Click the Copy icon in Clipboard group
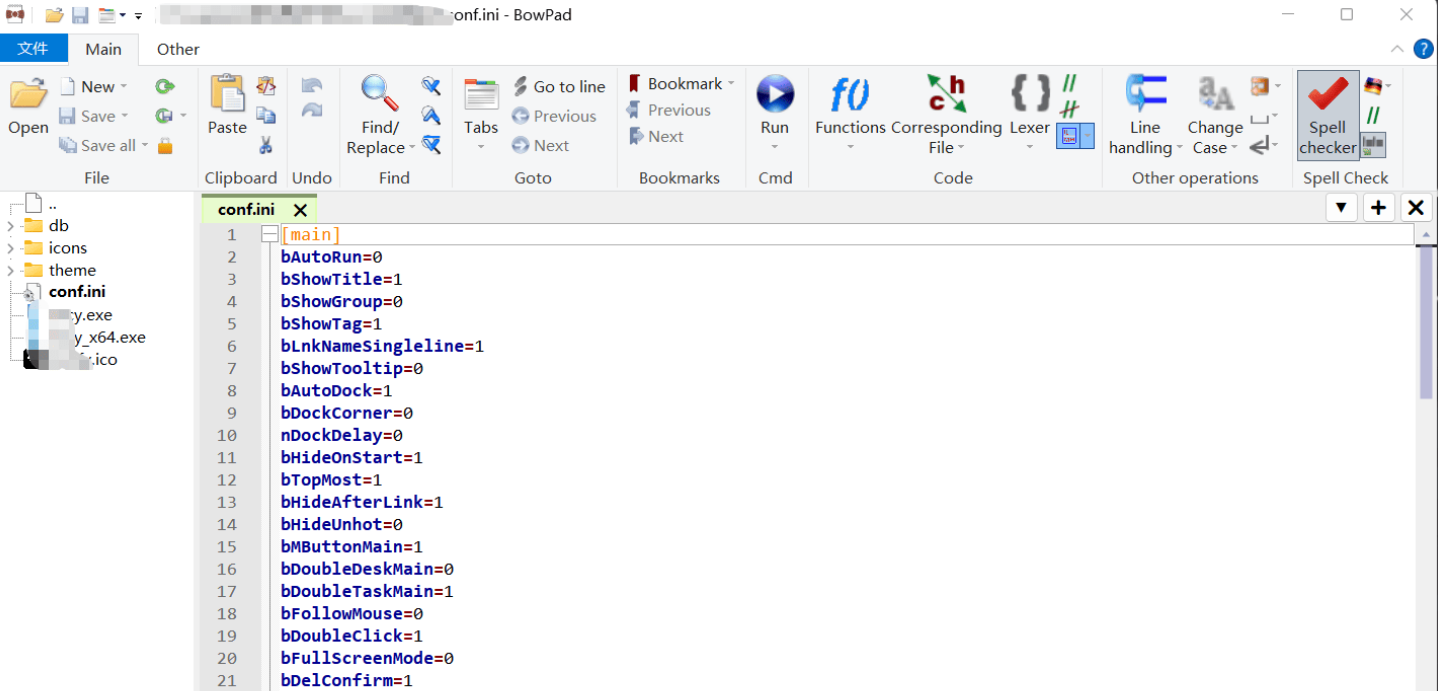1438x691 pixels. (x=266, y=116)
